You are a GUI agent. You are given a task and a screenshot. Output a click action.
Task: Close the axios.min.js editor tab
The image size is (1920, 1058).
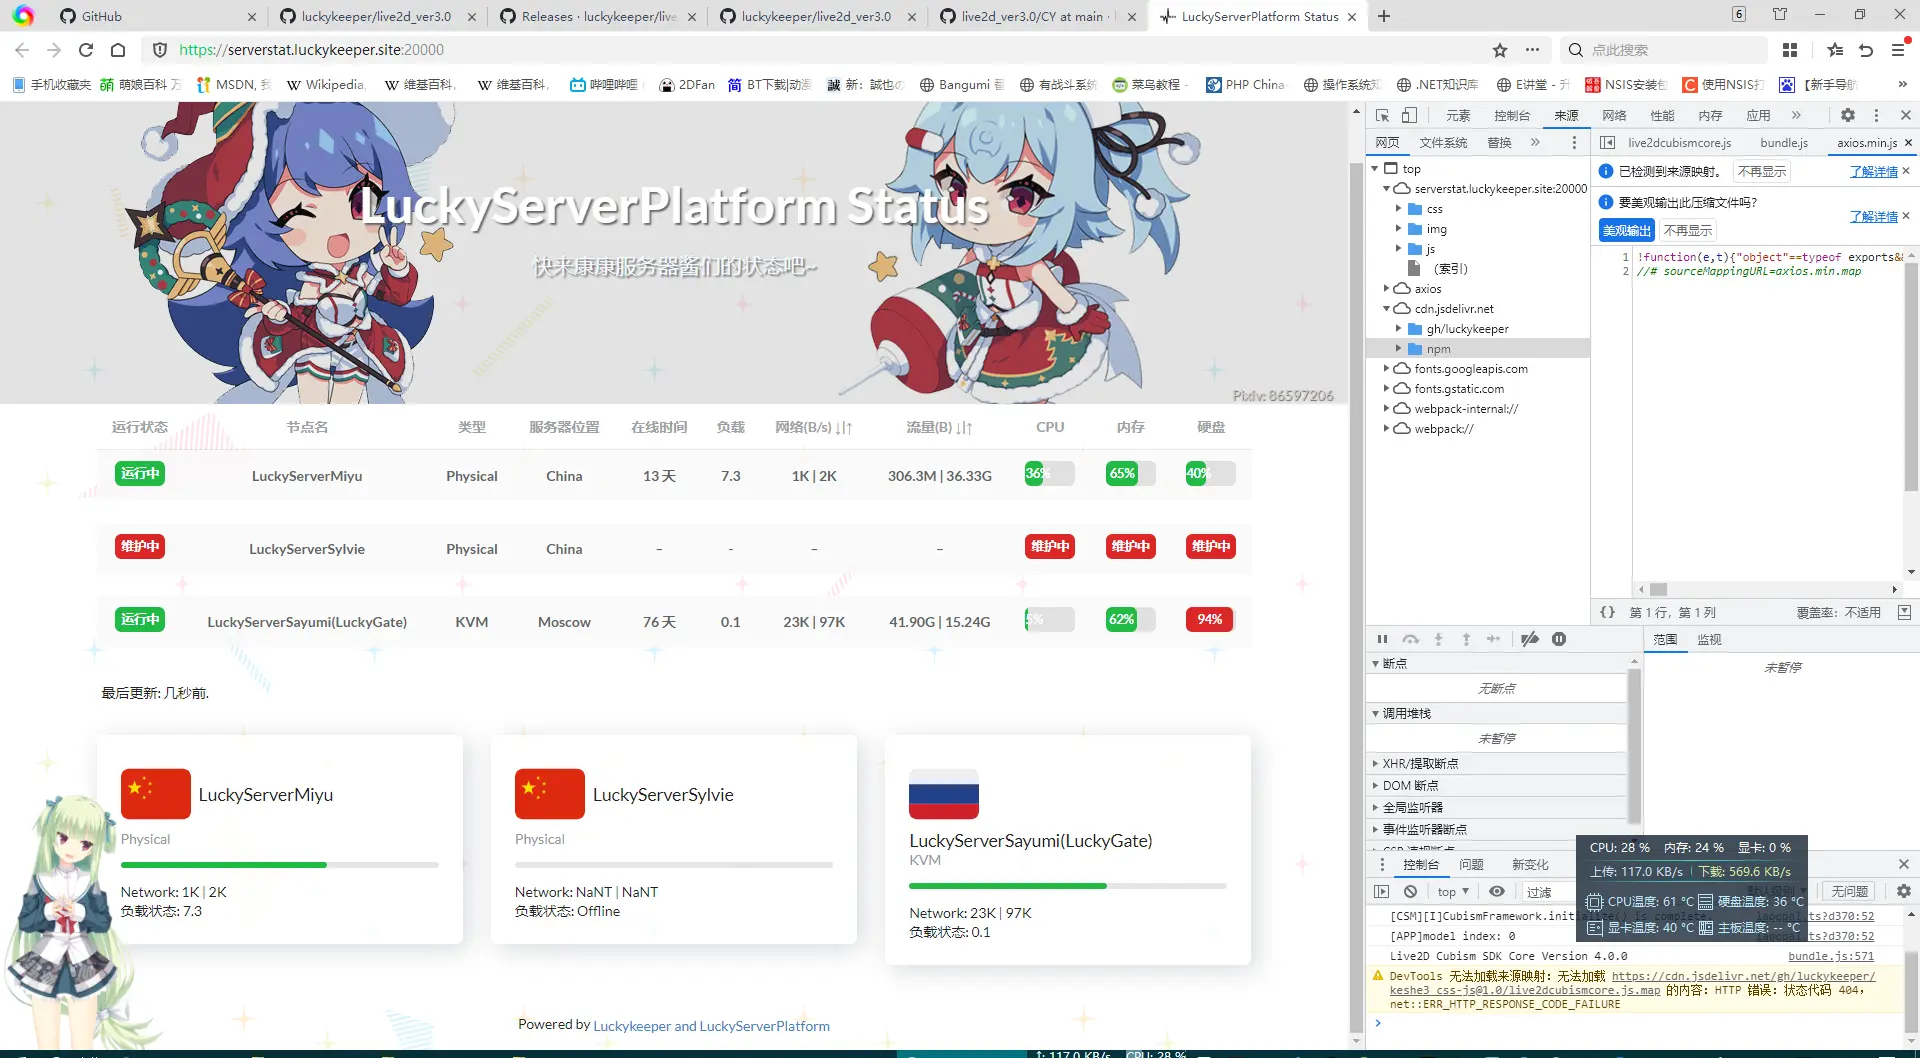click(1909, 143)
